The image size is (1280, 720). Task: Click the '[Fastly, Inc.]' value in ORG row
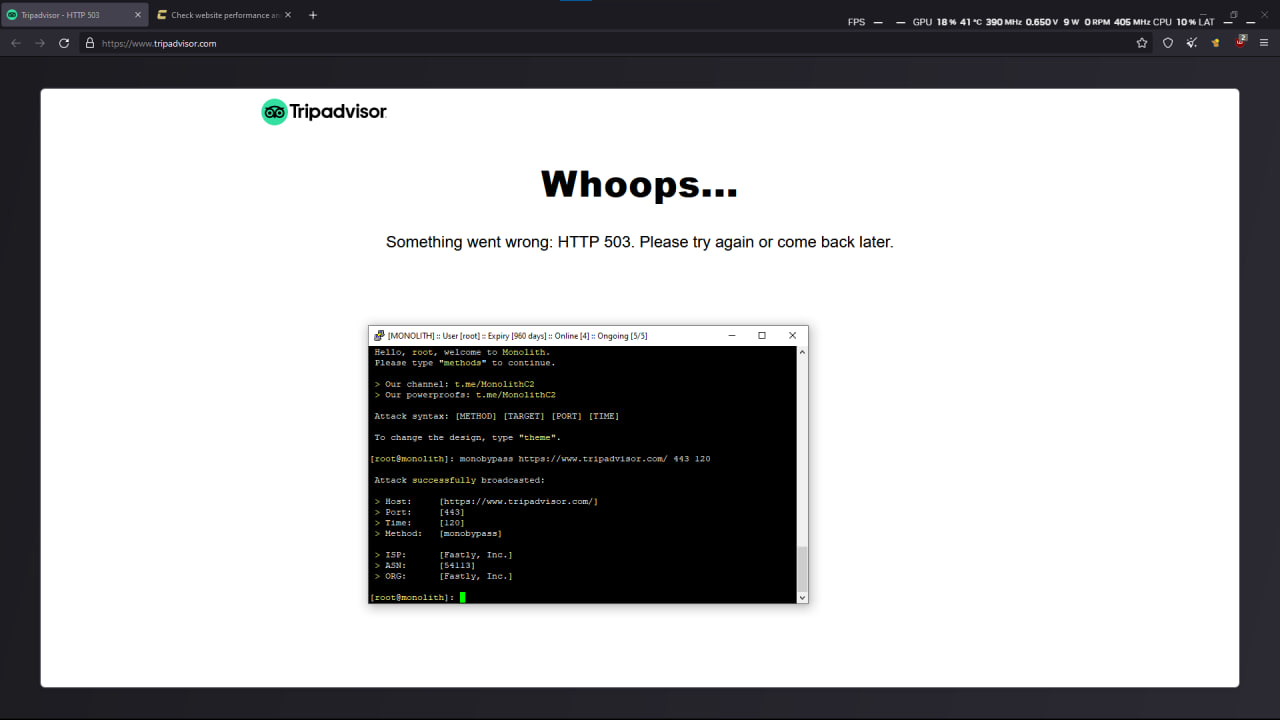pos(476,576)
